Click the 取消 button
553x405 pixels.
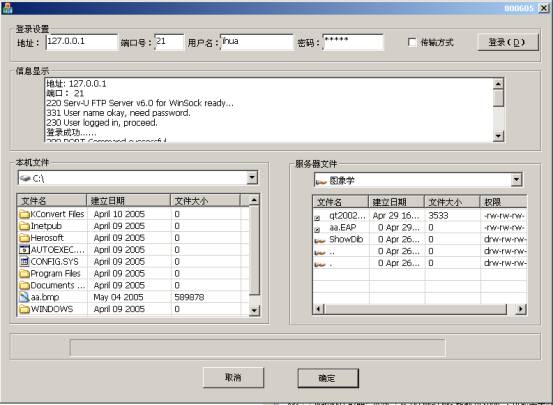tap(233, 377)
